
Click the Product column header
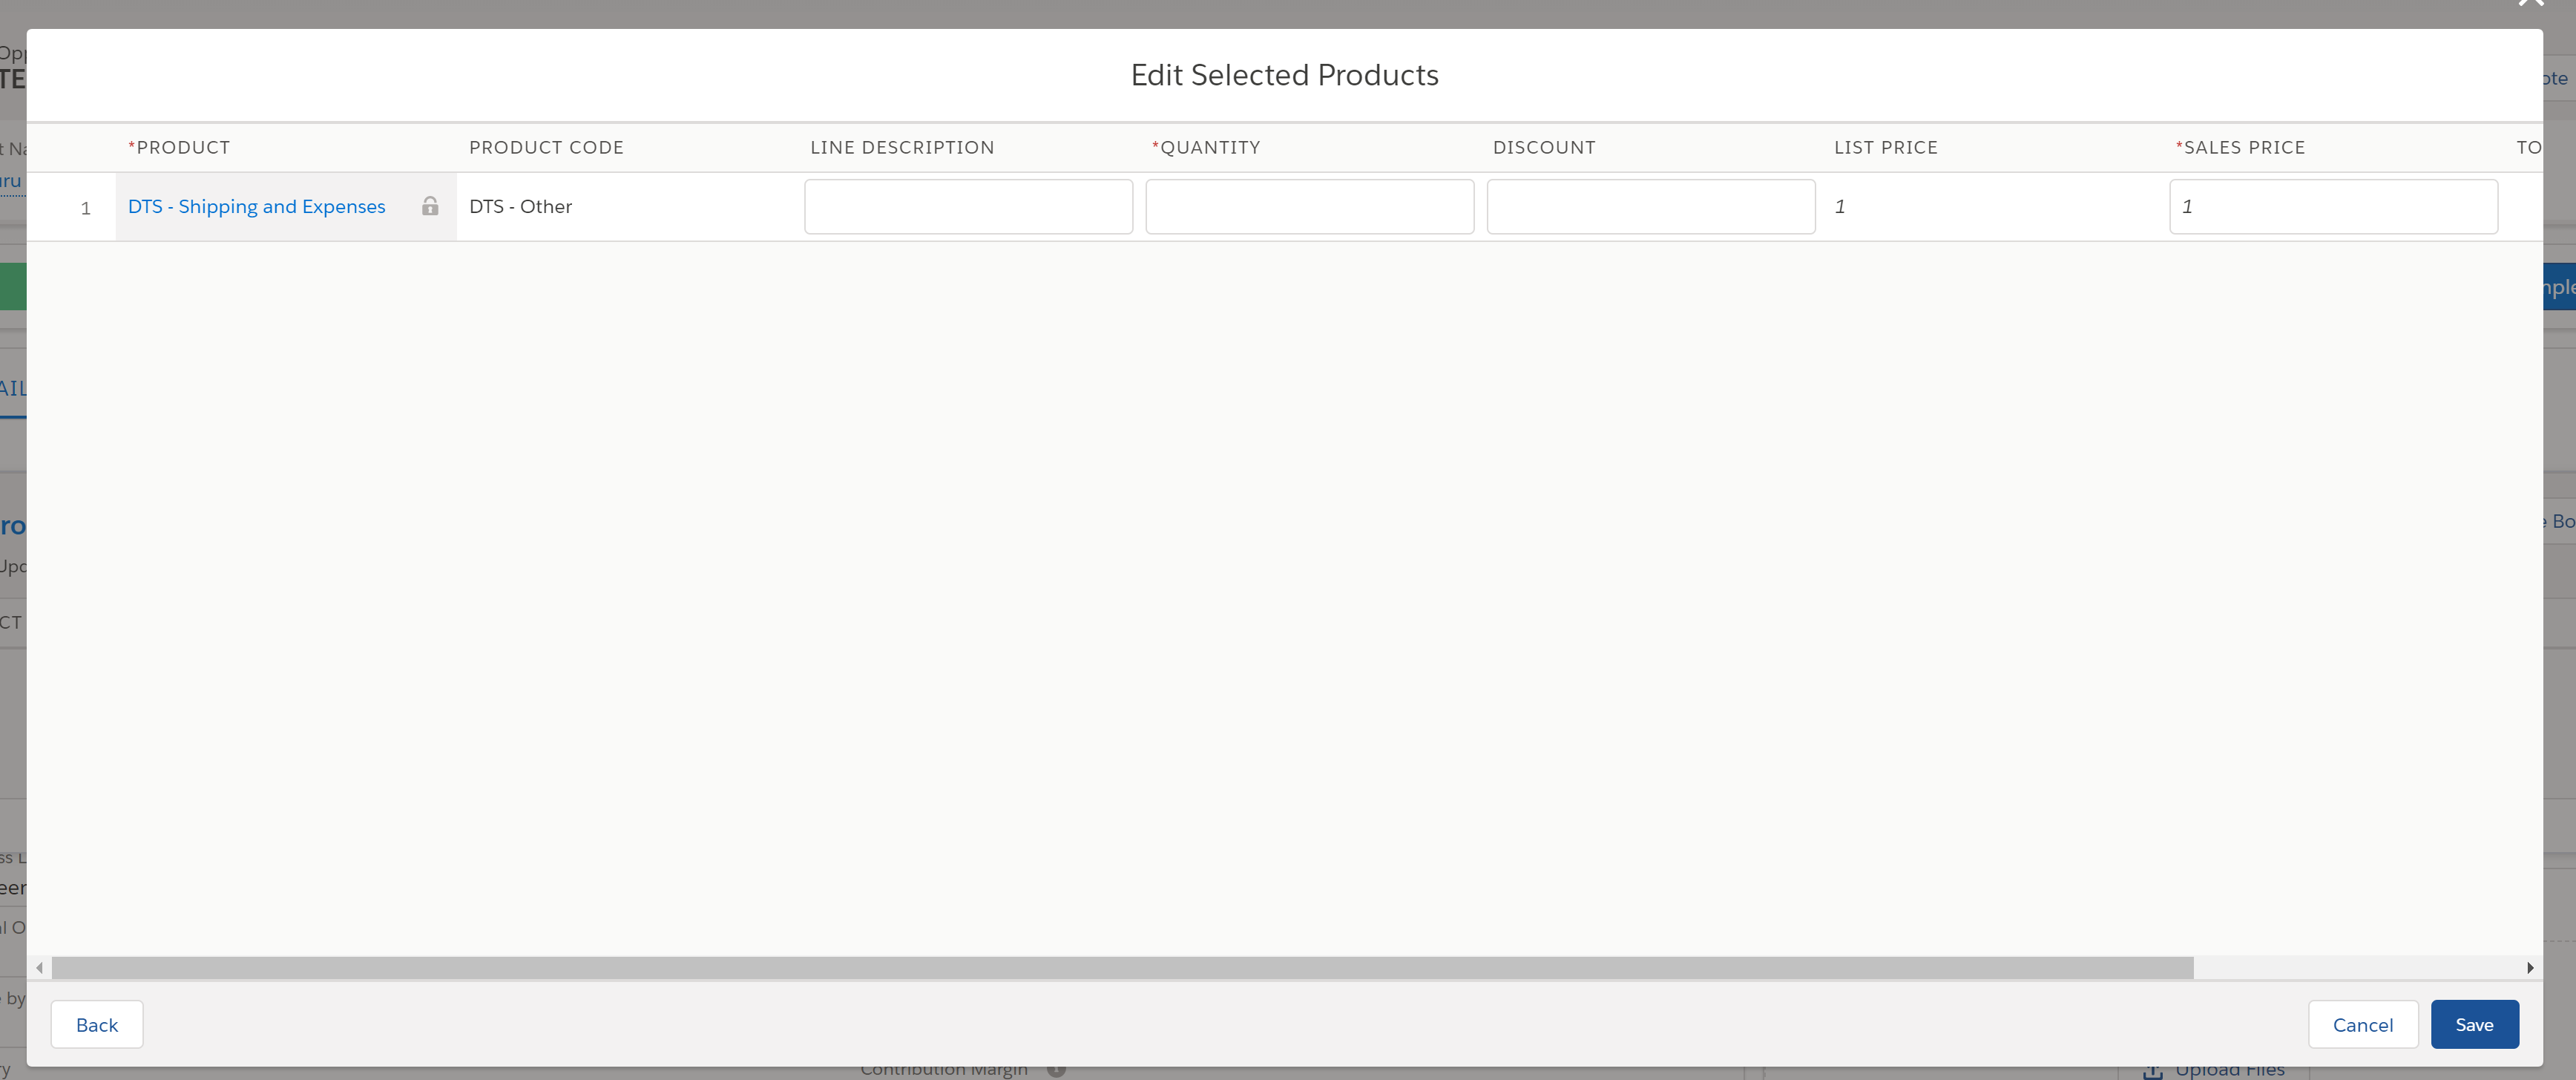(x=183, y=148)
